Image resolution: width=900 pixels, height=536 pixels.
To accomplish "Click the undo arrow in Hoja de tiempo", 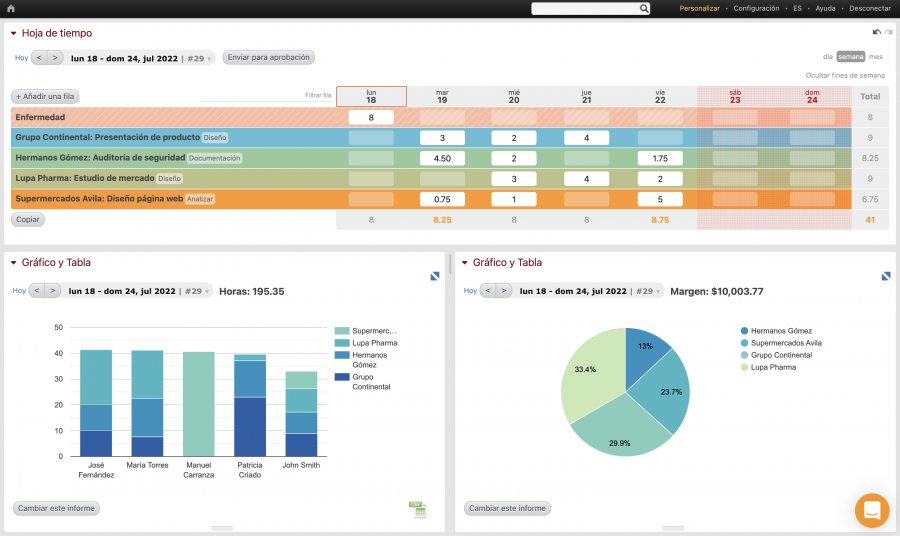I will click(x=877, y=32).
